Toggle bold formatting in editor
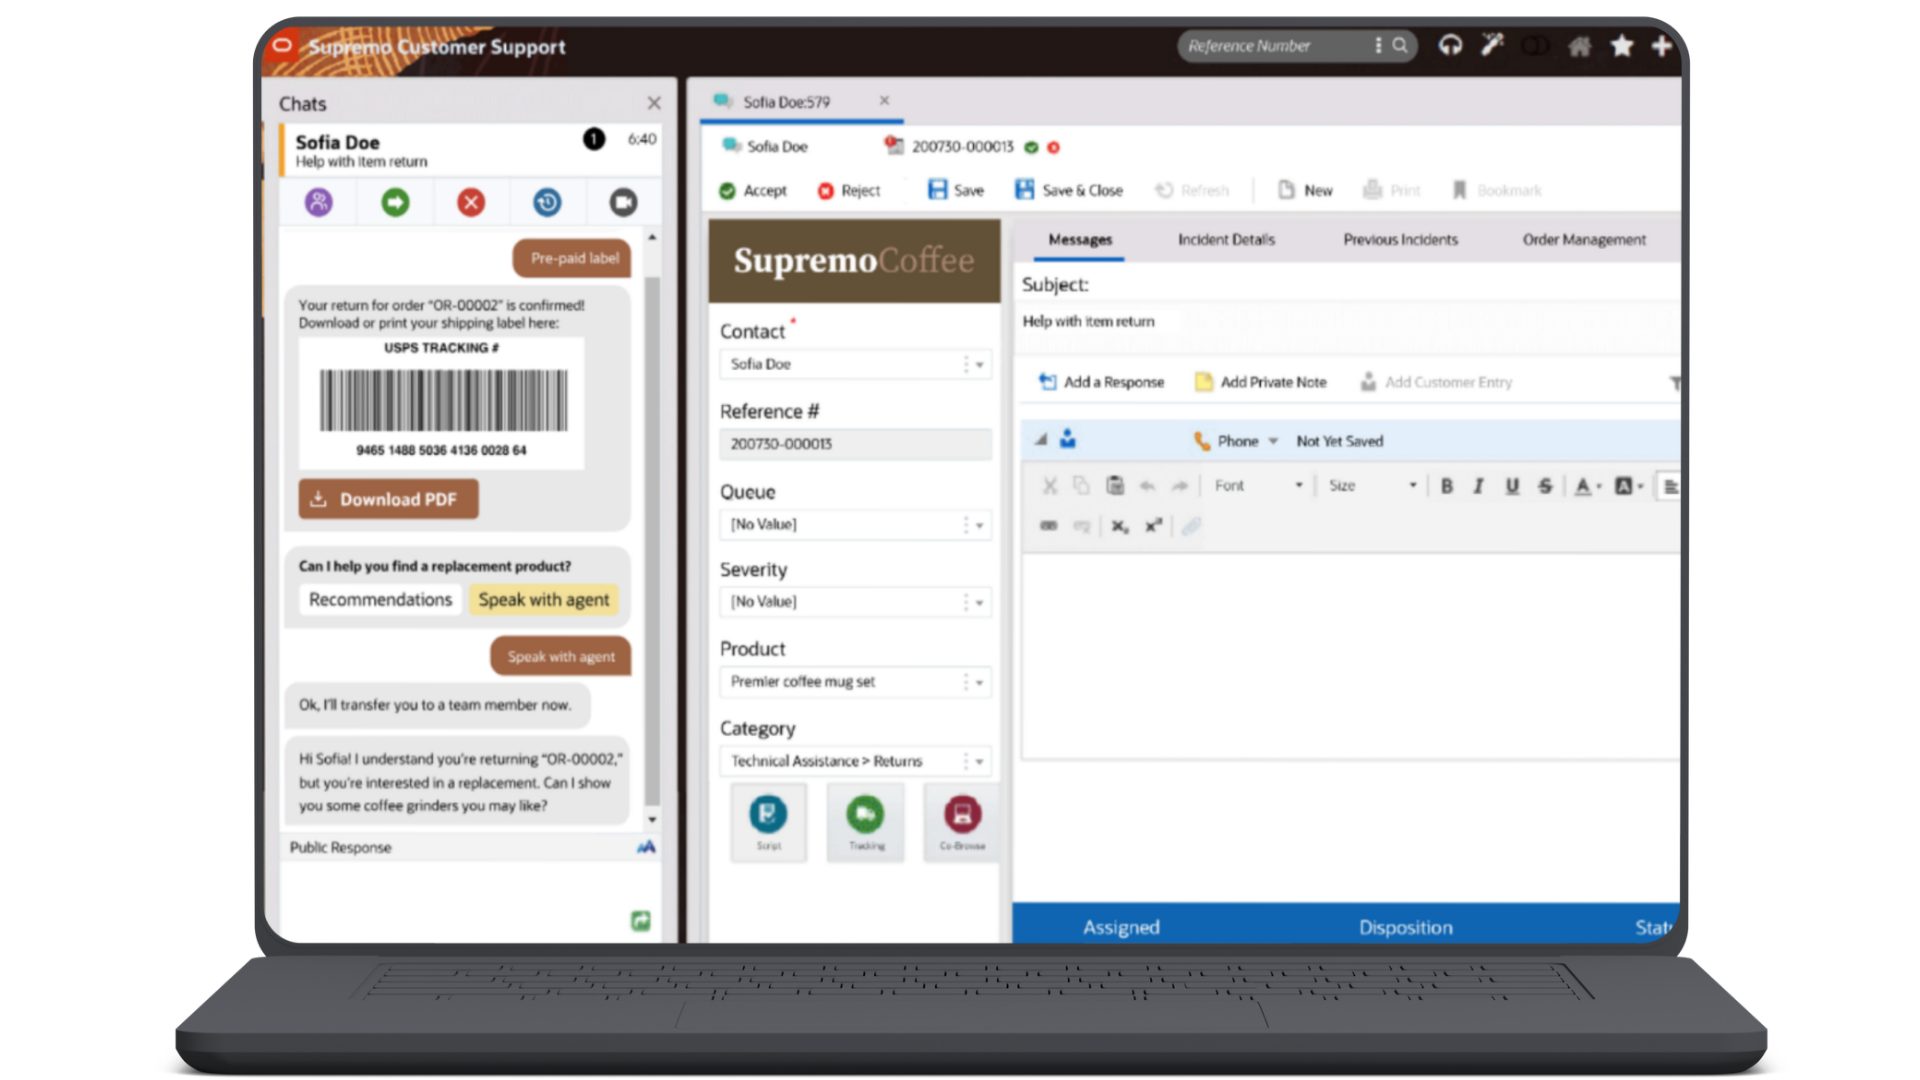1920x1080 pixels. point(1446,486)
